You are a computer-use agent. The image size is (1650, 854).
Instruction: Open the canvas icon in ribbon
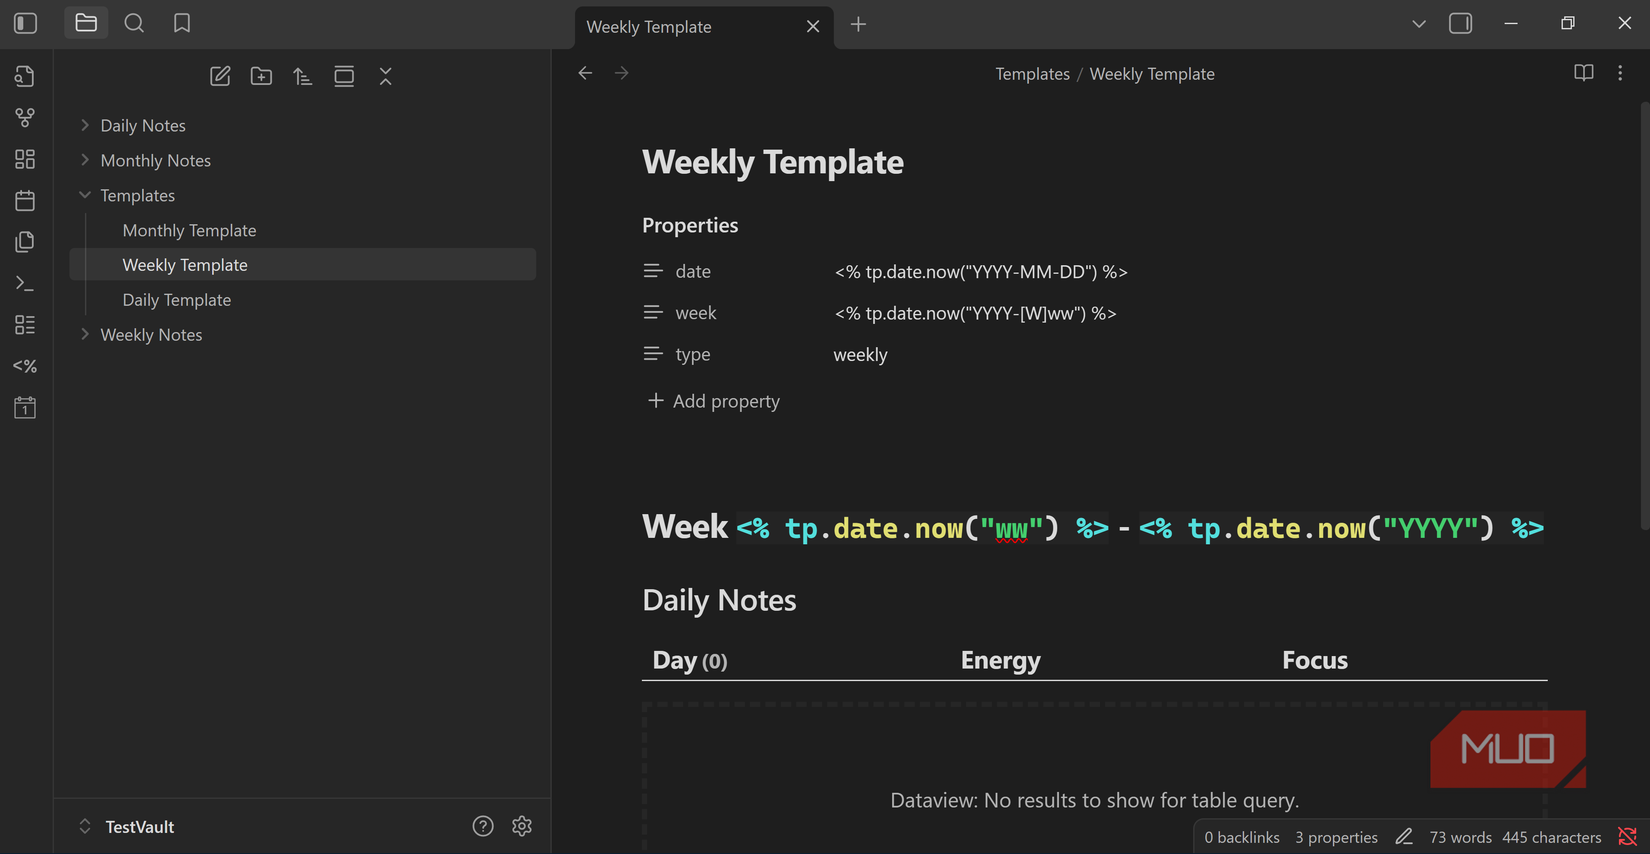click(x=25, y=159)
